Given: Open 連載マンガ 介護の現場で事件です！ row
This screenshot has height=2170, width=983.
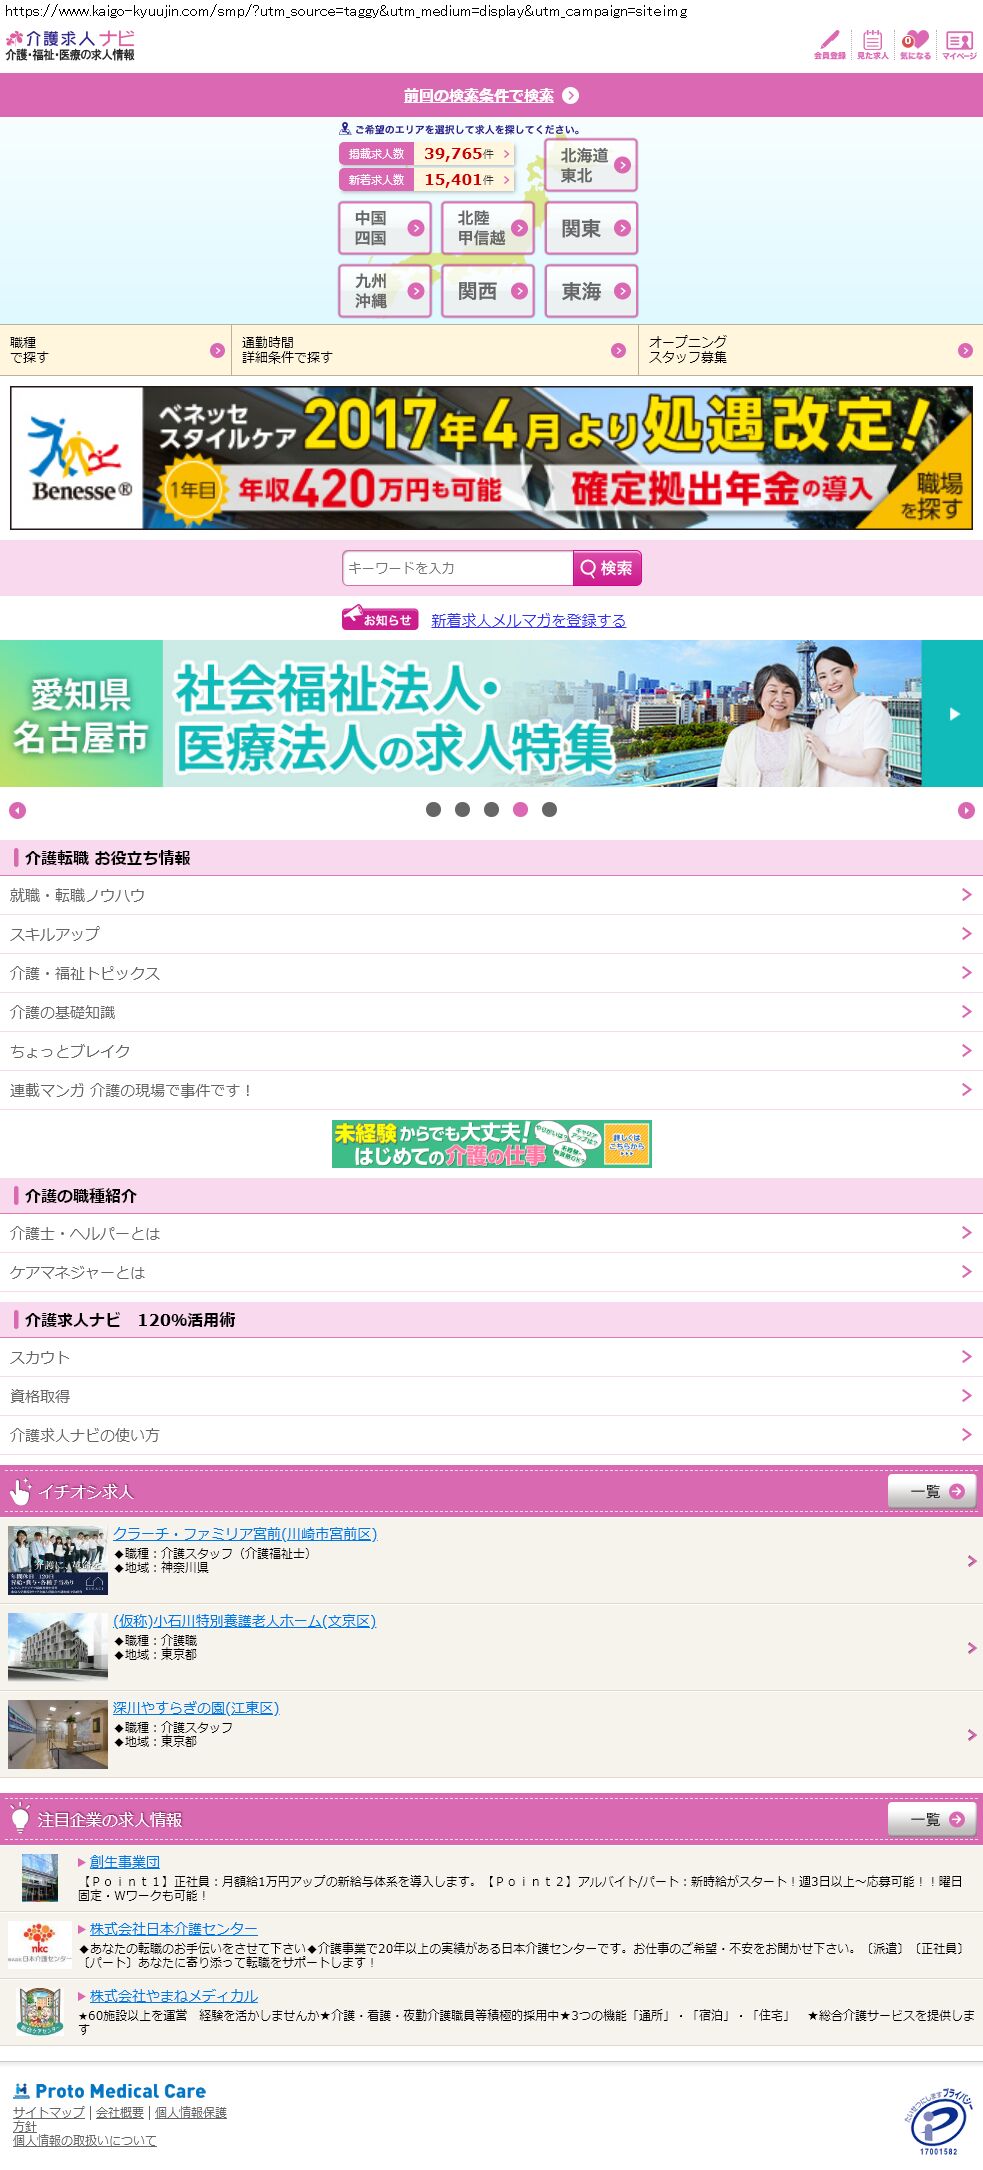Looking at the screenshot, I should [x=491, y=1090].
